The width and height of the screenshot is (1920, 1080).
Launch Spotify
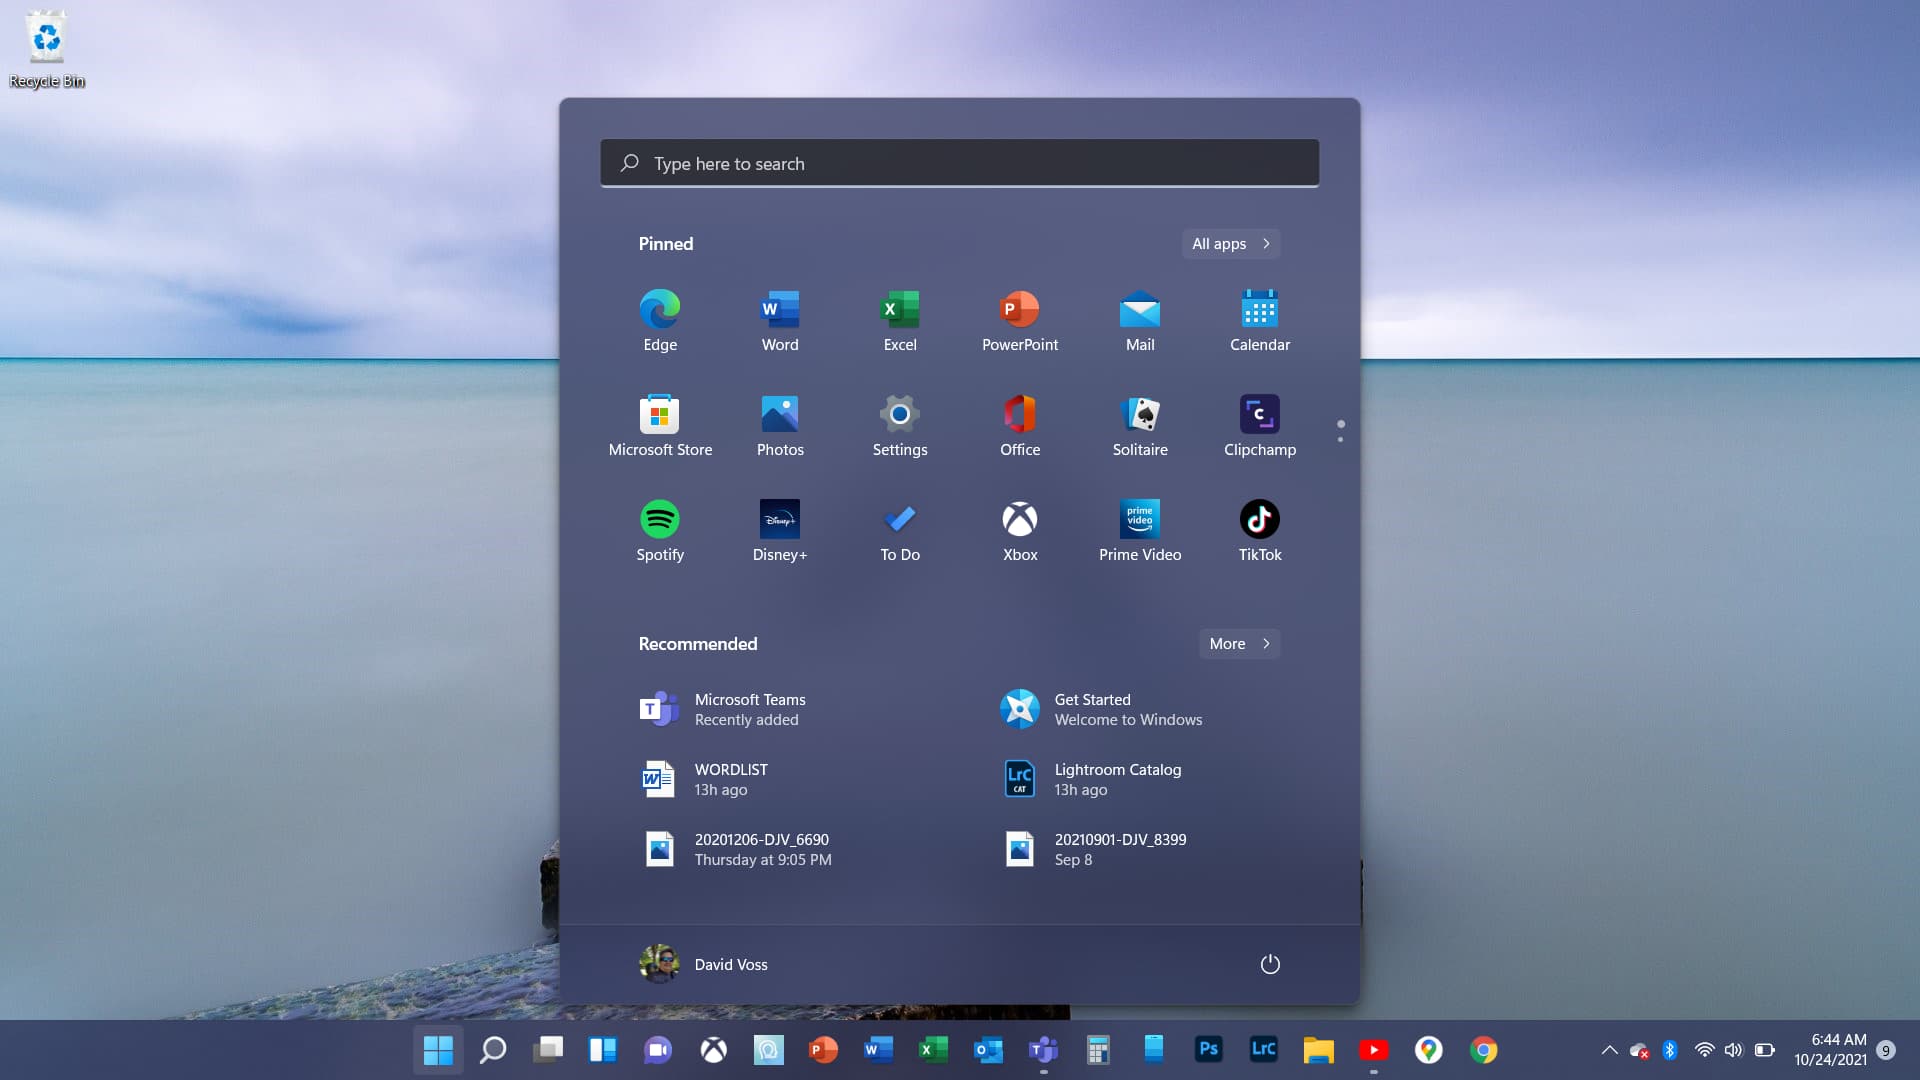(660, 531)
